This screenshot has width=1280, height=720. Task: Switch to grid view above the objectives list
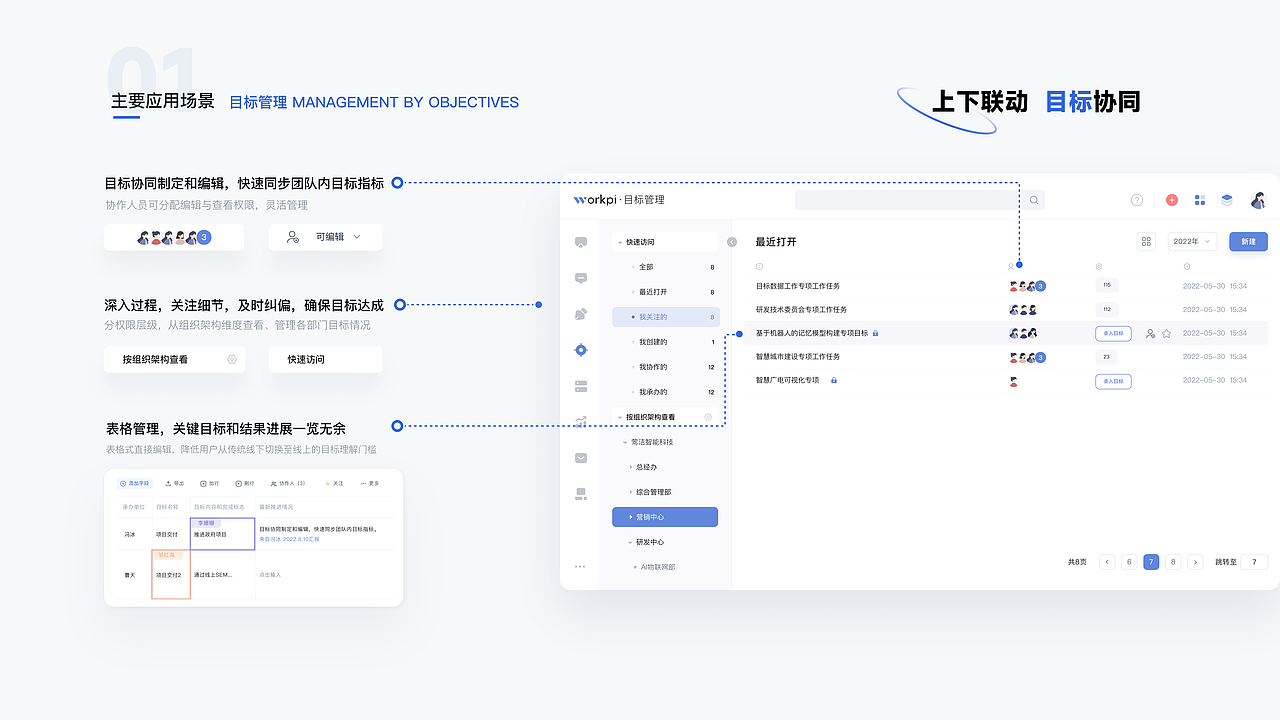[x=1146, y=241]
